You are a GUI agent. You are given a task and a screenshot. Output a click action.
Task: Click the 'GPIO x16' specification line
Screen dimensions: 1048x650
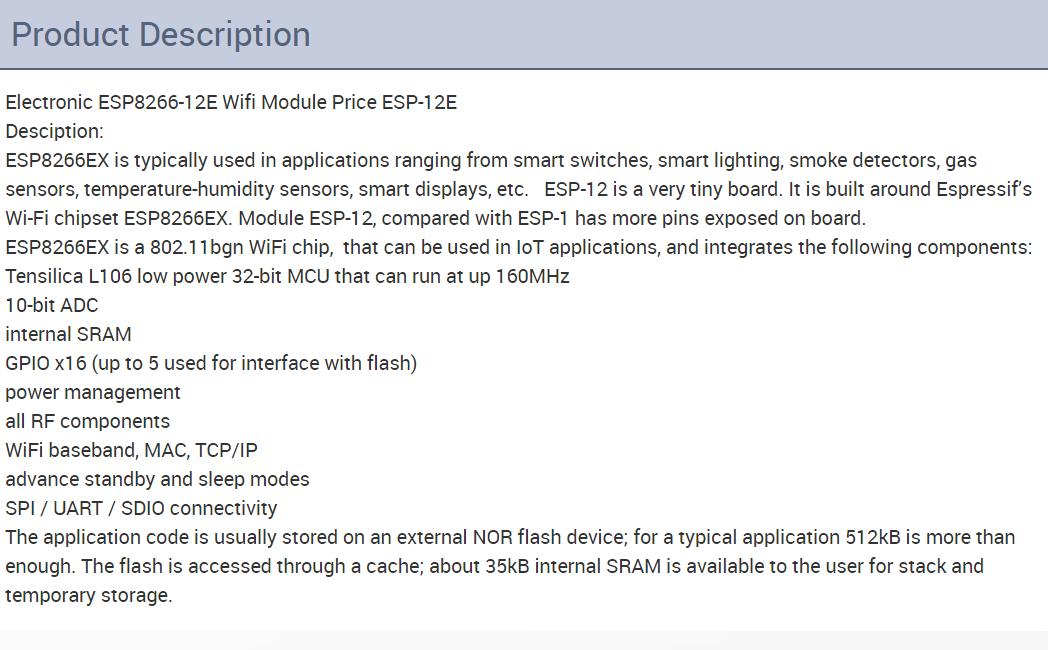[211, 363]
